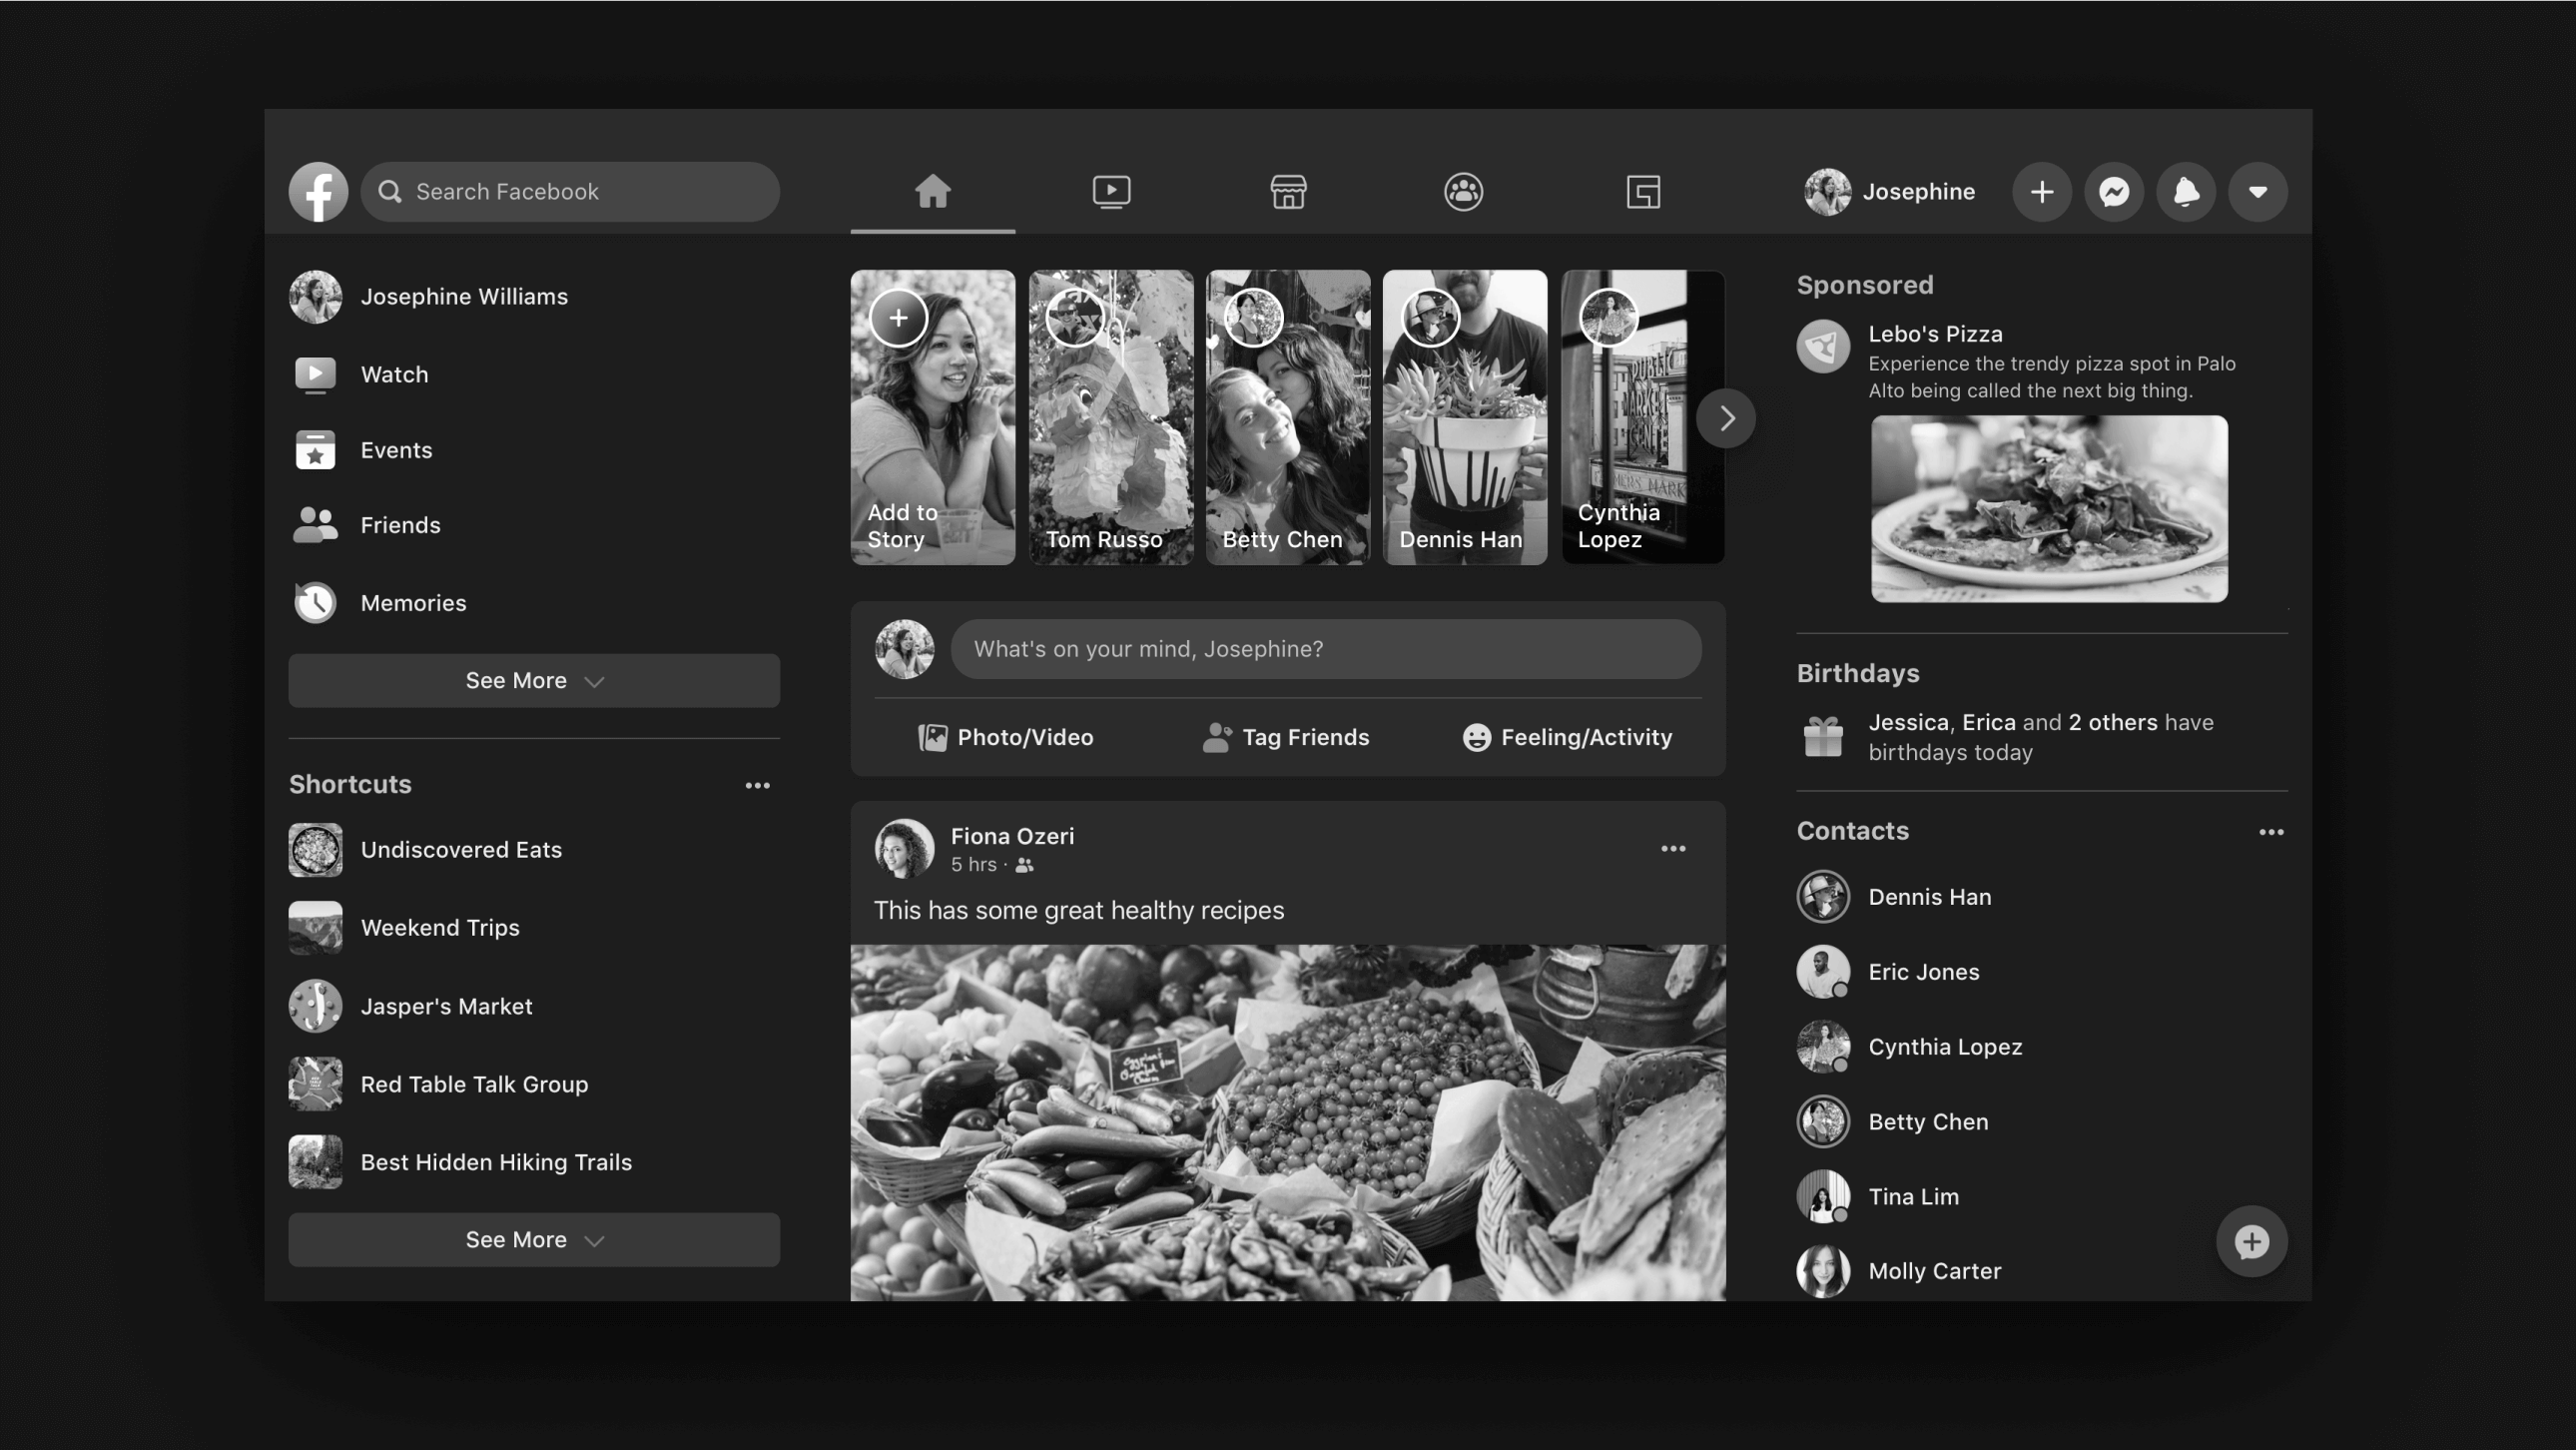The height and width of the screenshot is (1450, 2576).
Task: Click the notifications bell icon
Action: coord(2185,191)
